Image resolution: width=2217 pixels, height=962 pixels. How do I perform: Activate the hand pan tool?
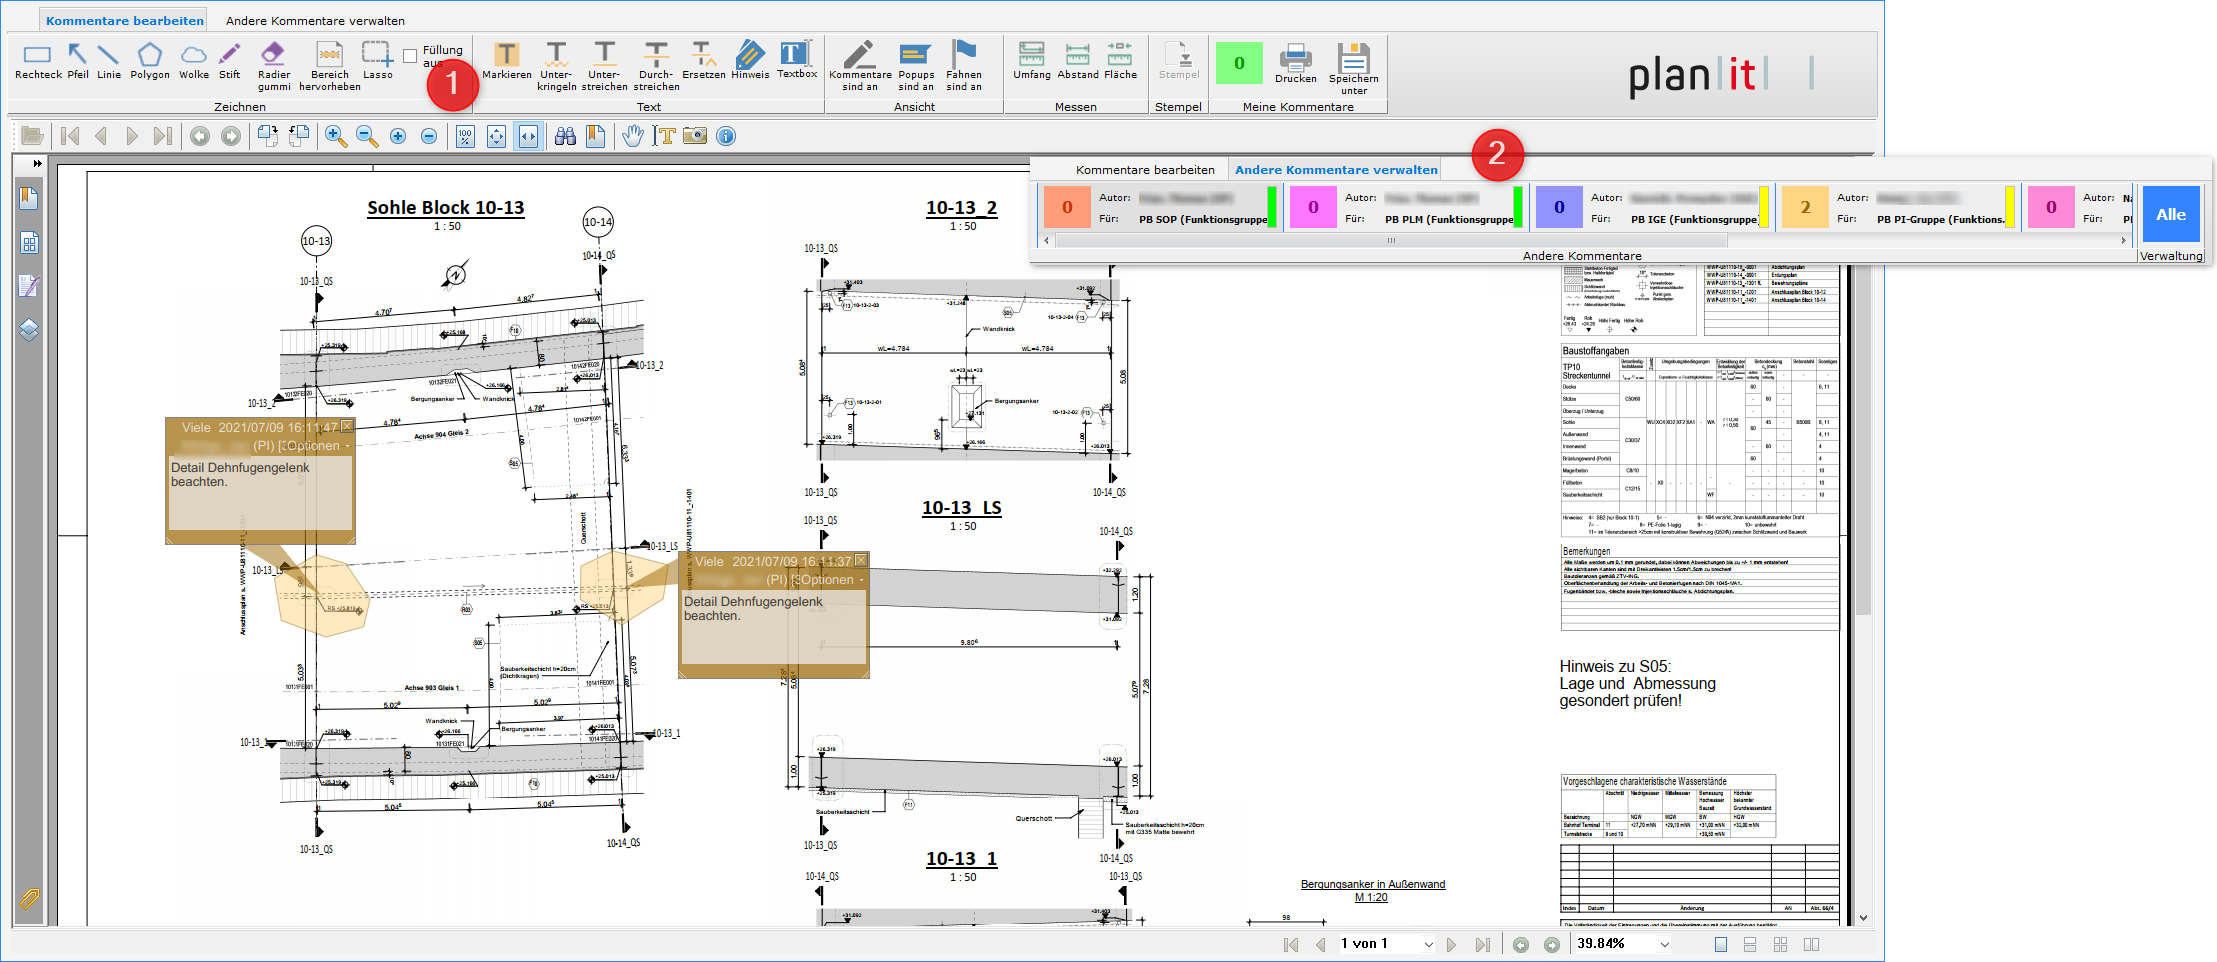pyautogui.click(x=632, y=136)
